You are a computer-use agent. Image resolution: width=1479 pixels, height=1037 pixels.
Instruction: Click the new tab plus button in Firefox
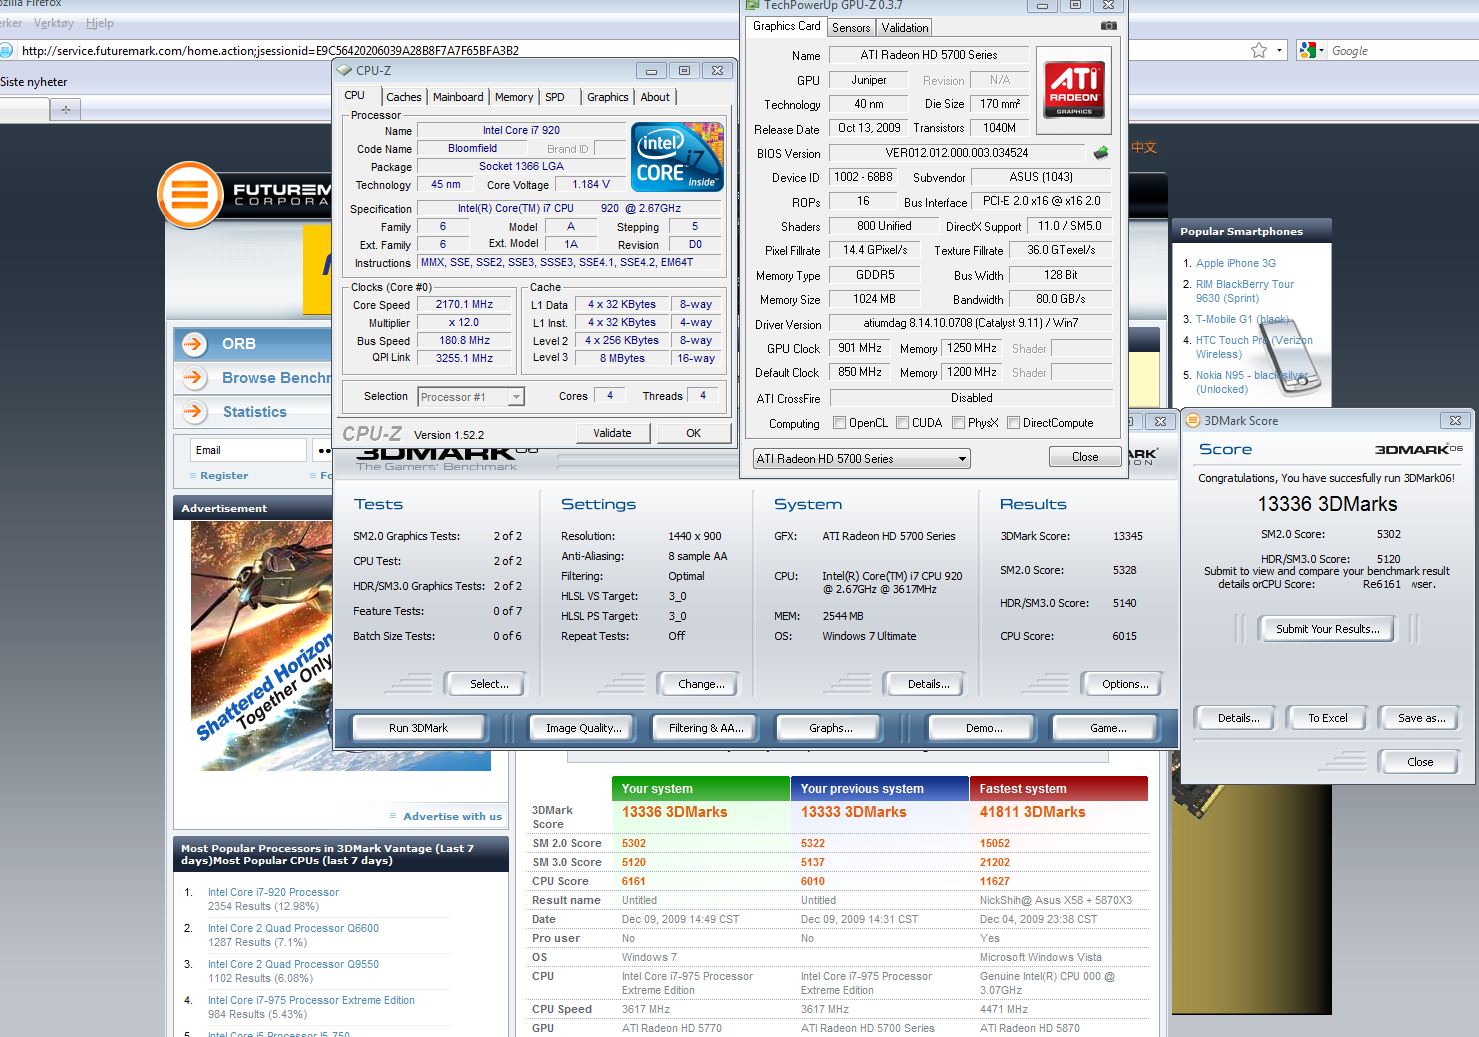coord(66,109)
